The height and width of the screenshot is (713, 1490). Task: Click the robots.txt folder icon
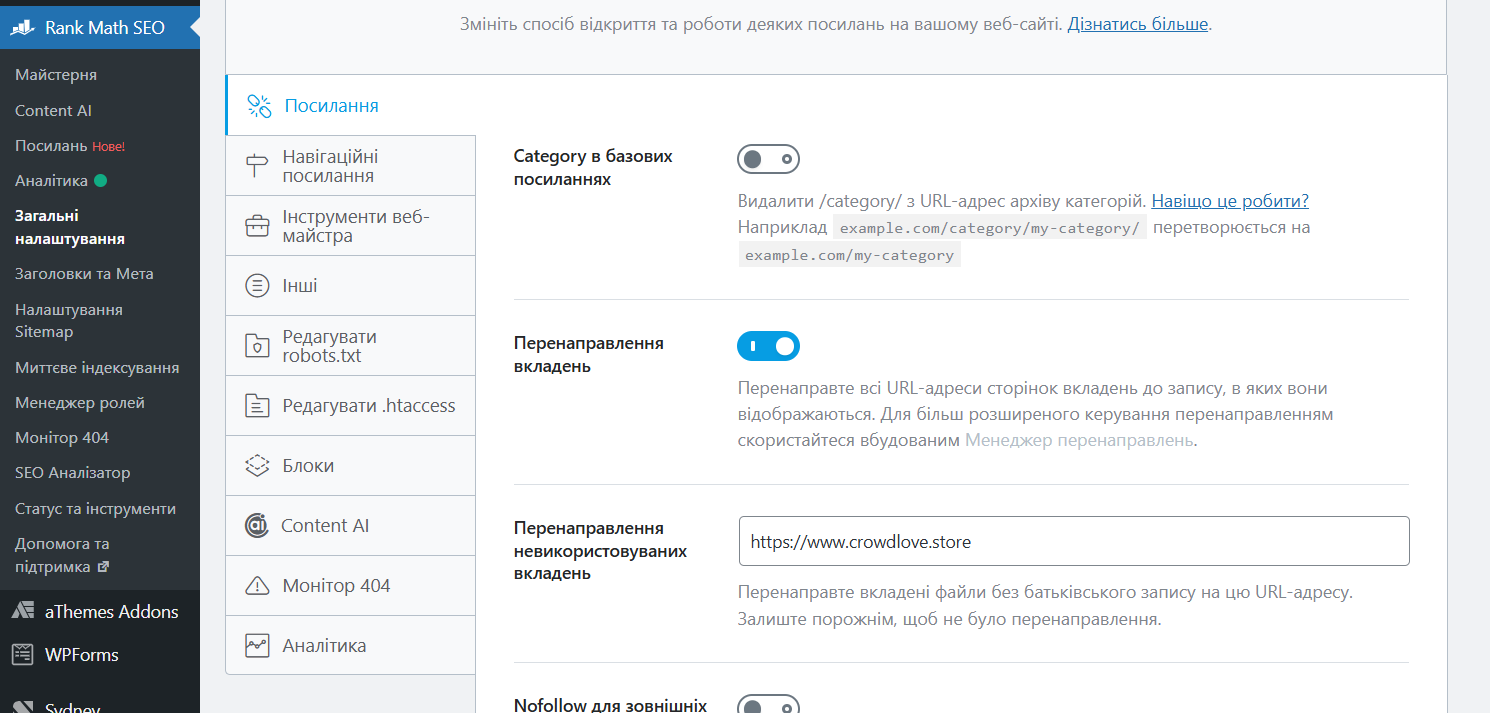tap(257, 346)
